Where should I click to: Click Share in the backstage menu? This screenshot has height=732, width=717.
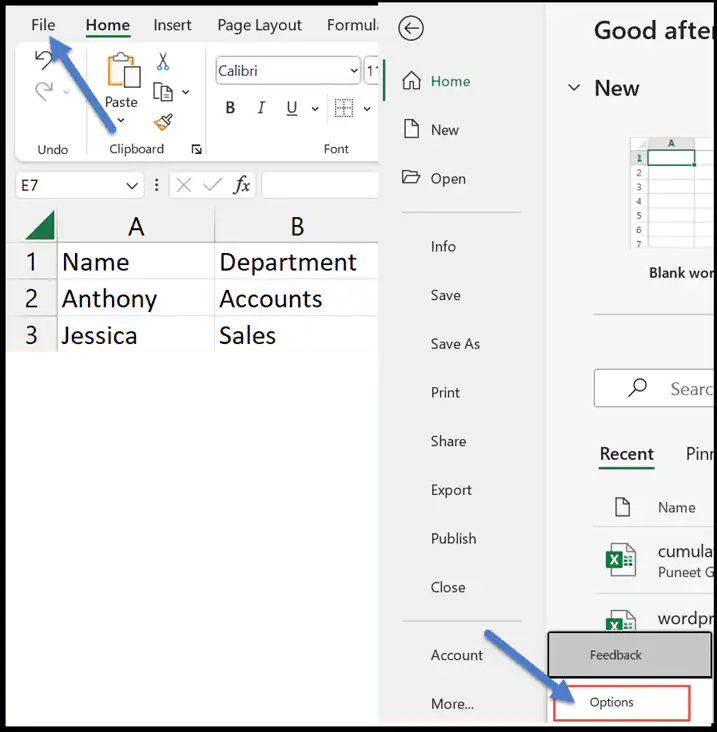click(448, 441)
